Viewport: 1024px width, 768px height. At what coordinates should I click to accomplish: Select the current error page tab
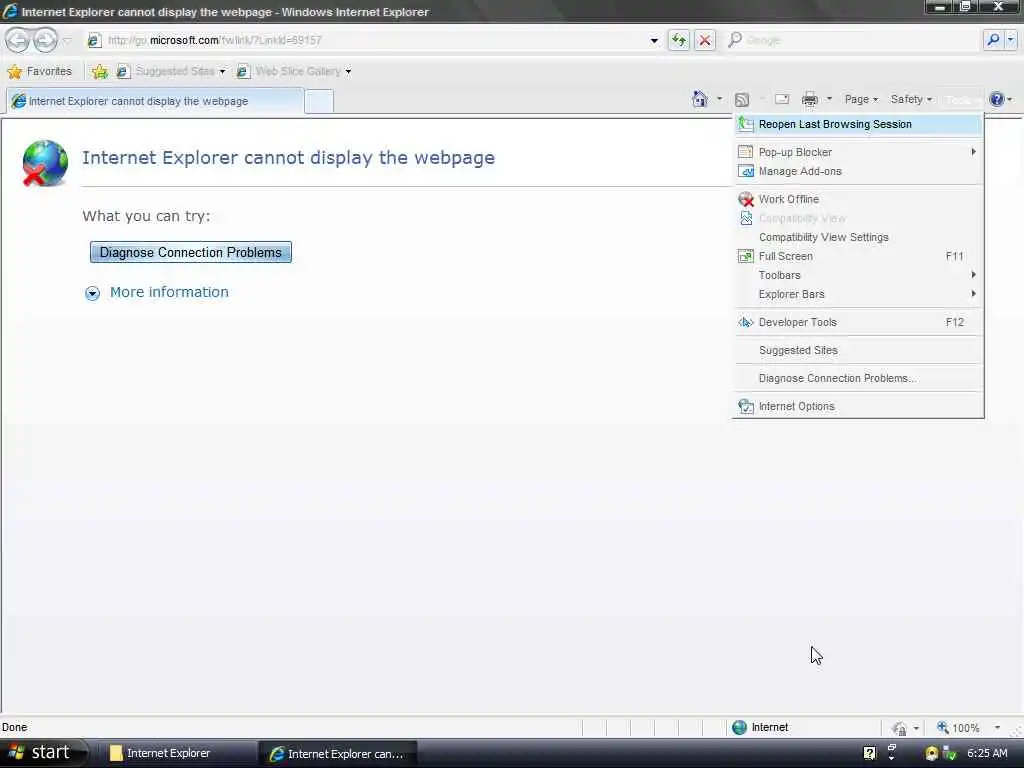[155, 101]
